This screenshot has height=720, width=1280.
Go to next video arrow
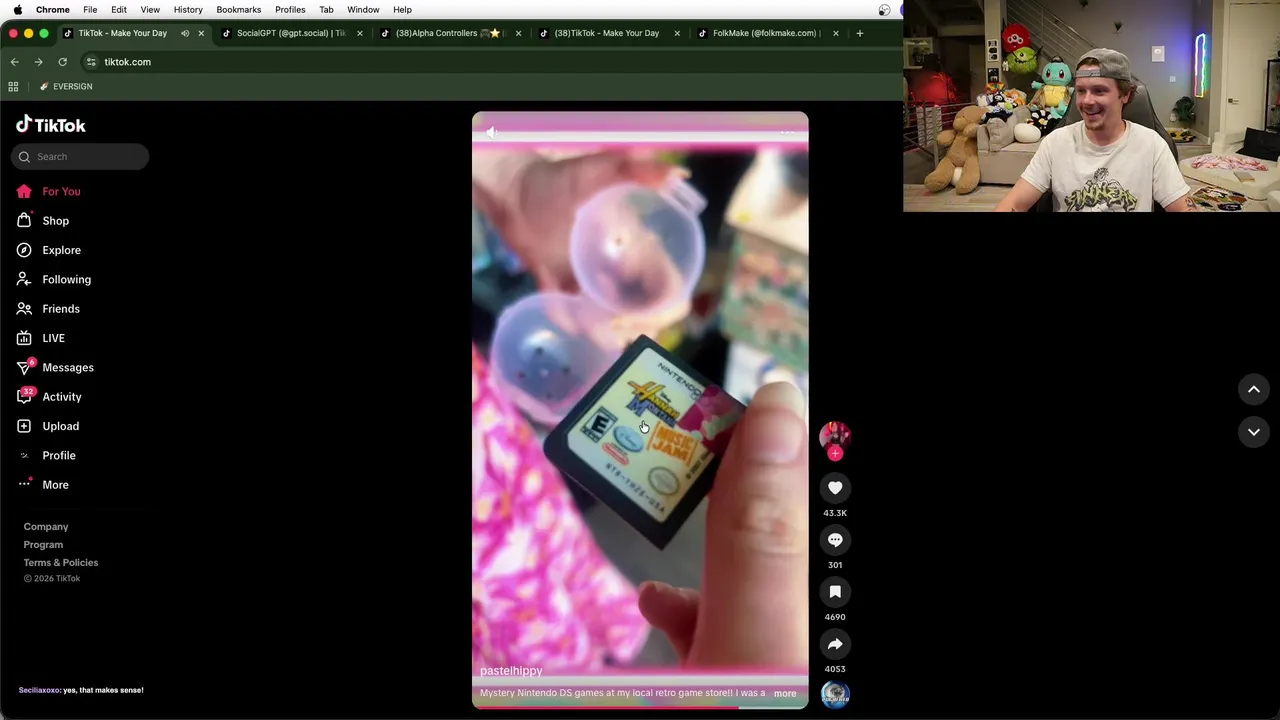(1253, 432)
